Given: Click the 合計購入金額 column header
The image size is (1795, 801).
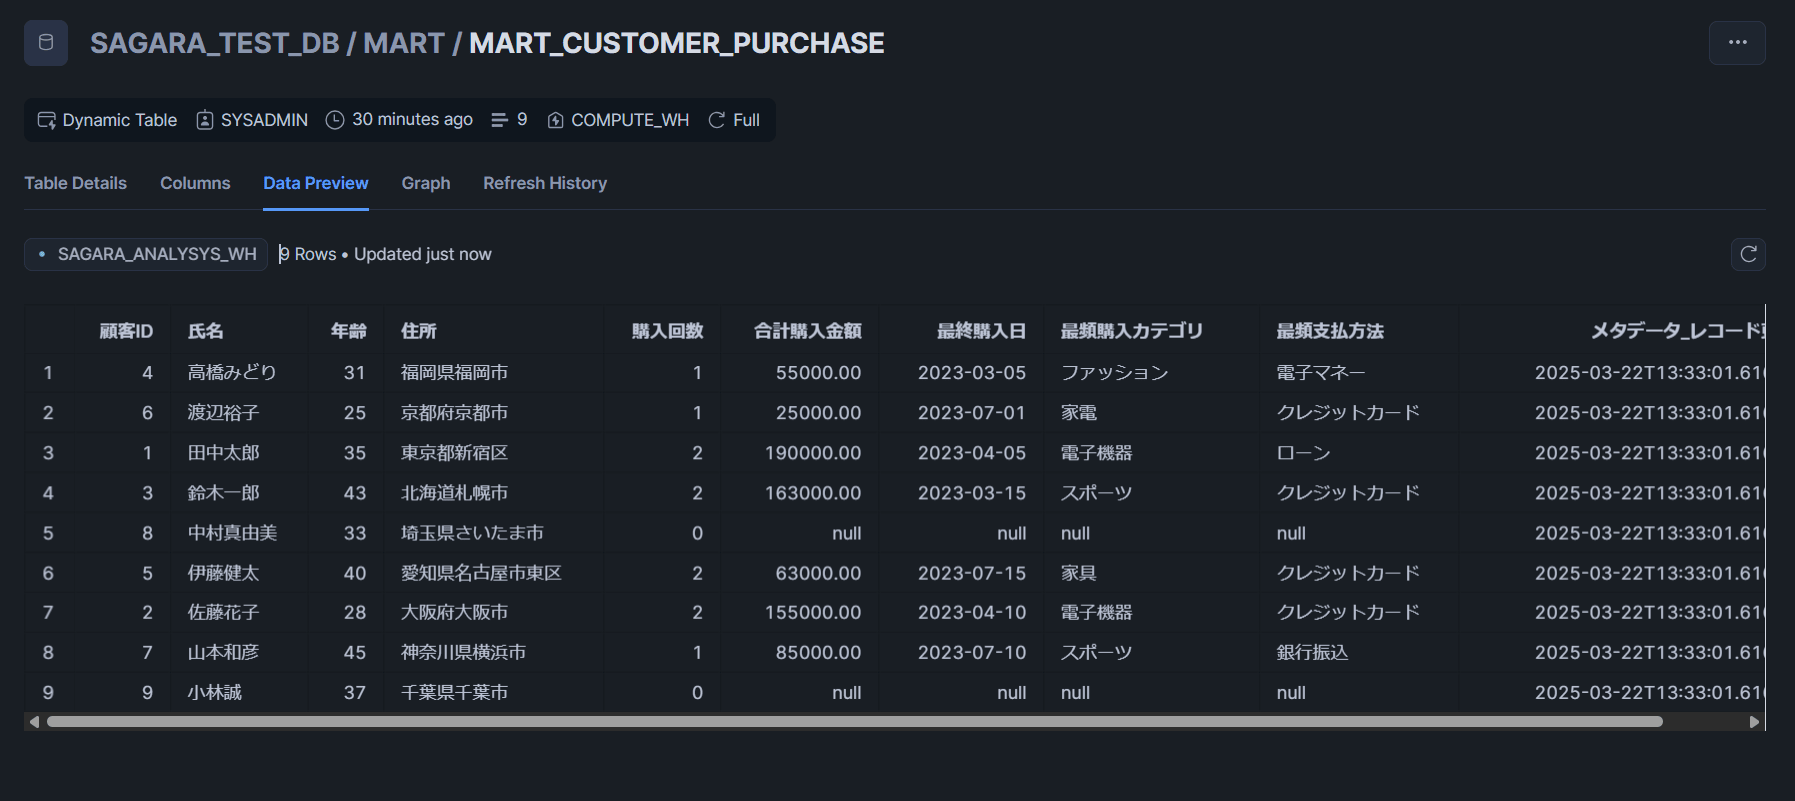Looking at the screenshot, I should tap(808, 331).
